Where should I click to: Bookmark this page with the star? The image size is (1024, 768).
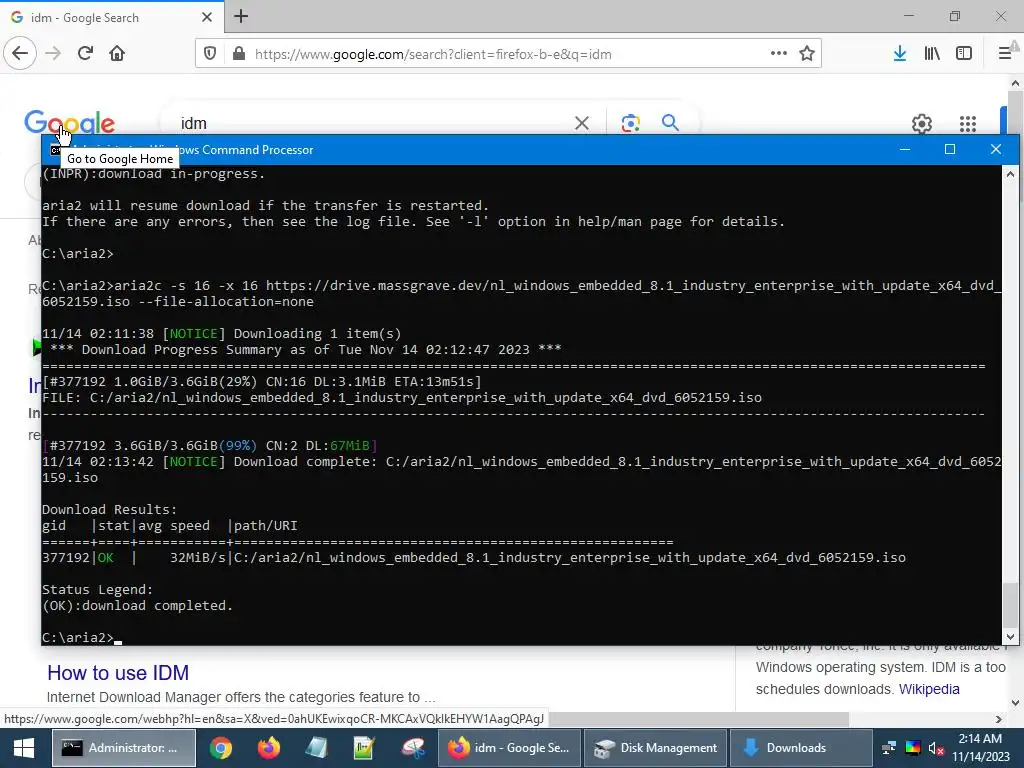(807, 53)
